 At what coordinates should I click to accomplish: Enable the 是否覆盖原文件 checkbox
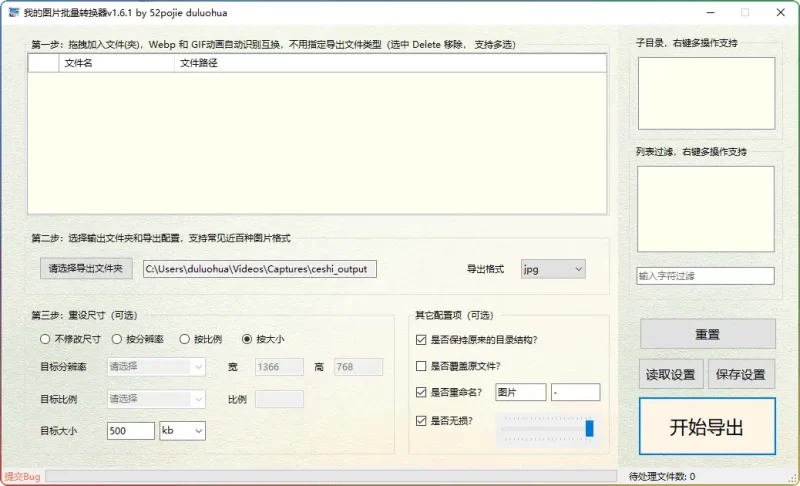421,366
